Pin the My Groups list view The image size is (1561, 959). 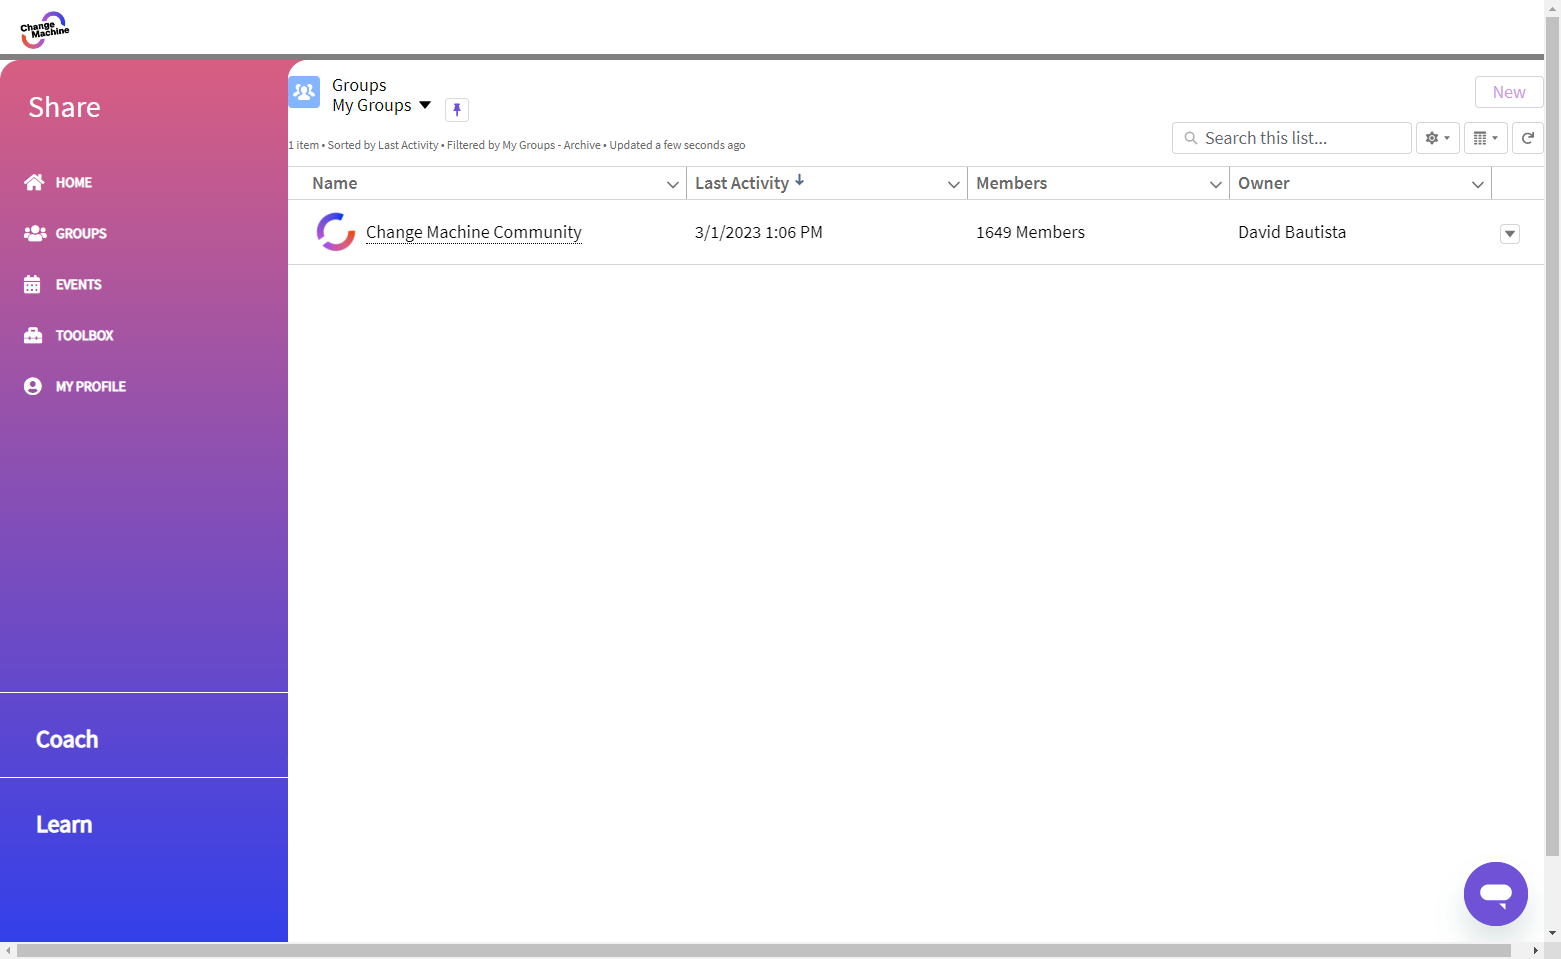[457, 109]
